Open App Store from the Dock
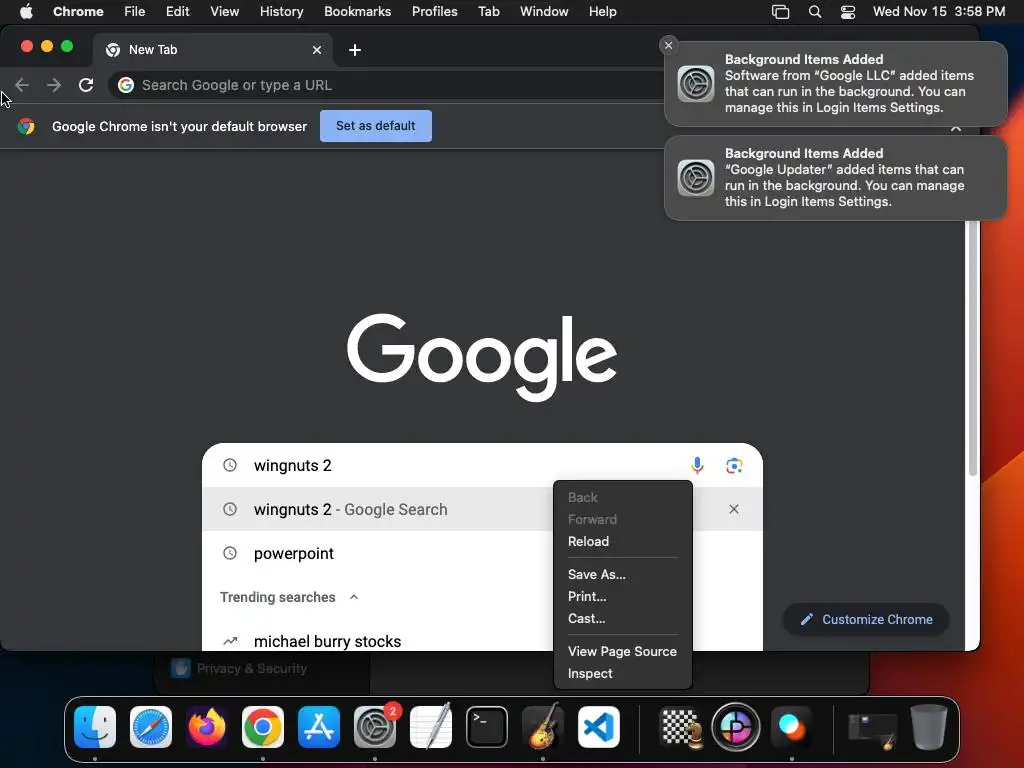Viewport: 1024px width, 768px height. point(319,726)
